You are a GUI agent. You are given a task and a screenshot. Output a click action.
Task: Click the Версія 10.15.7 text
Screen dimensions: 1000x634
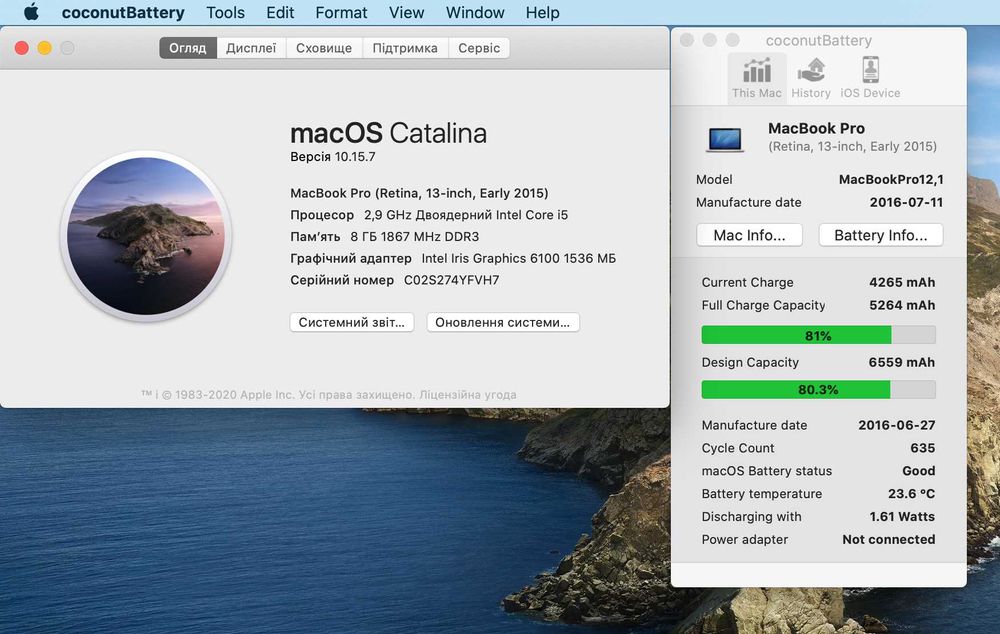click(x=333, y=157)
